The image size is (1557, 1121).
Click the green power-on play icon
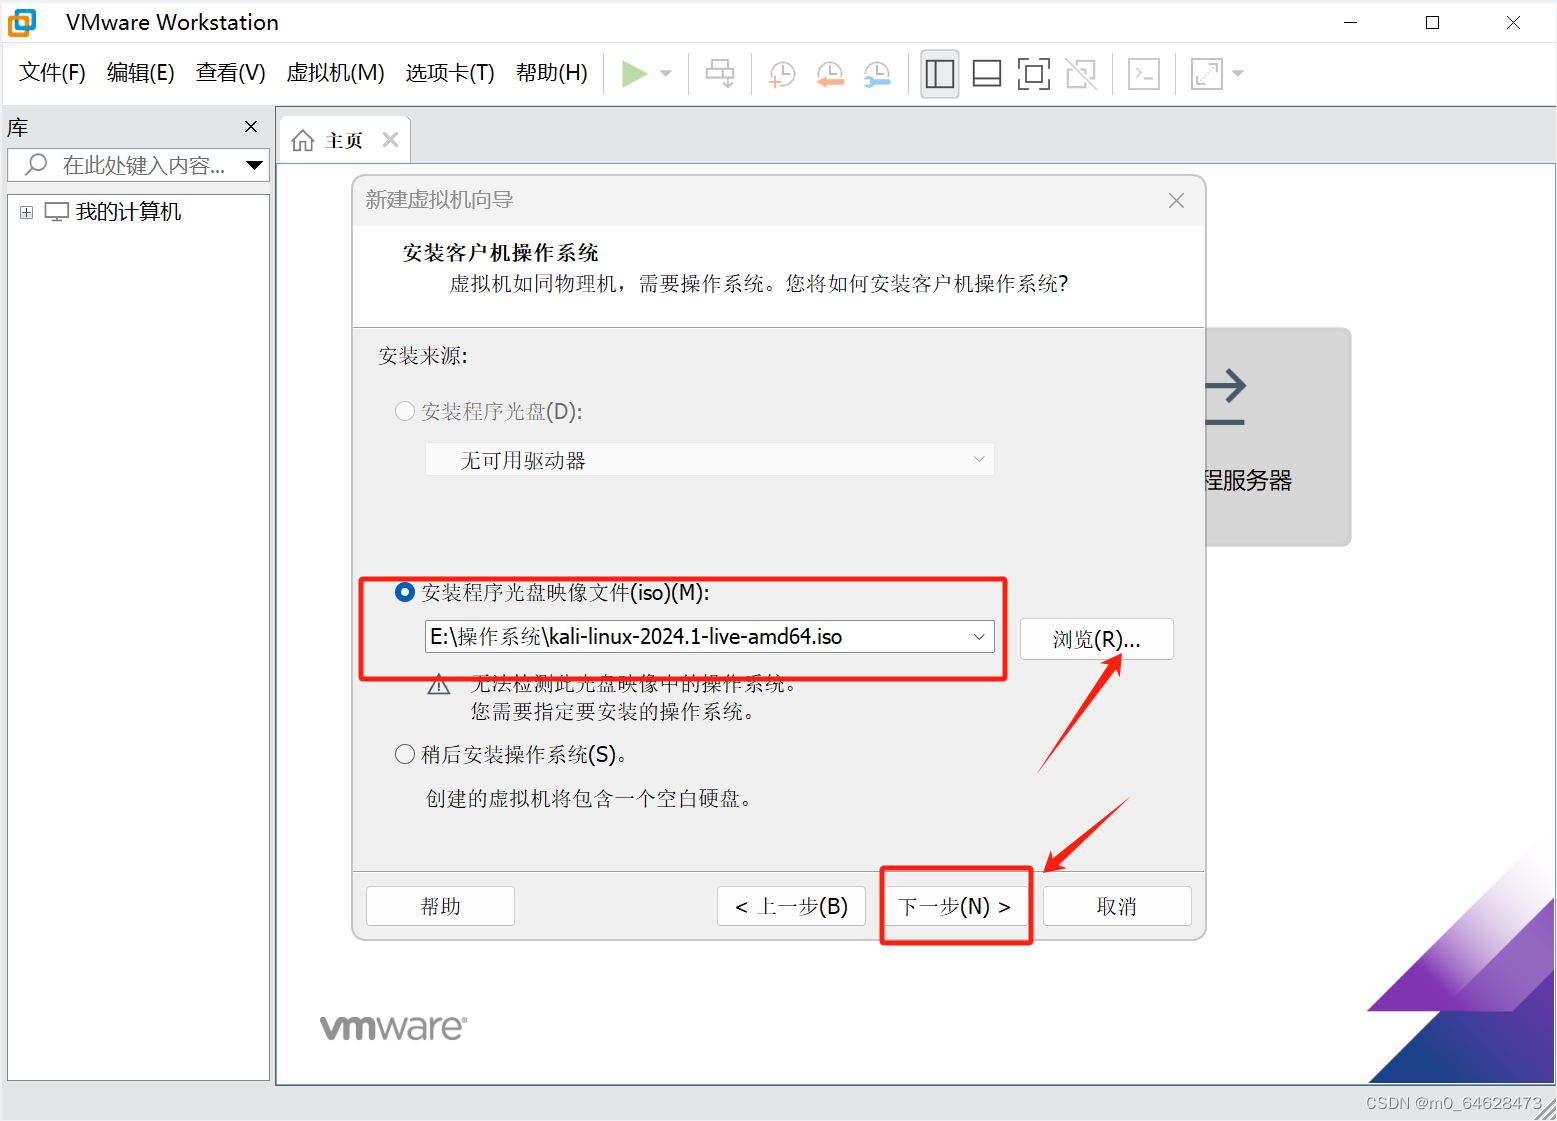(634, 74)
